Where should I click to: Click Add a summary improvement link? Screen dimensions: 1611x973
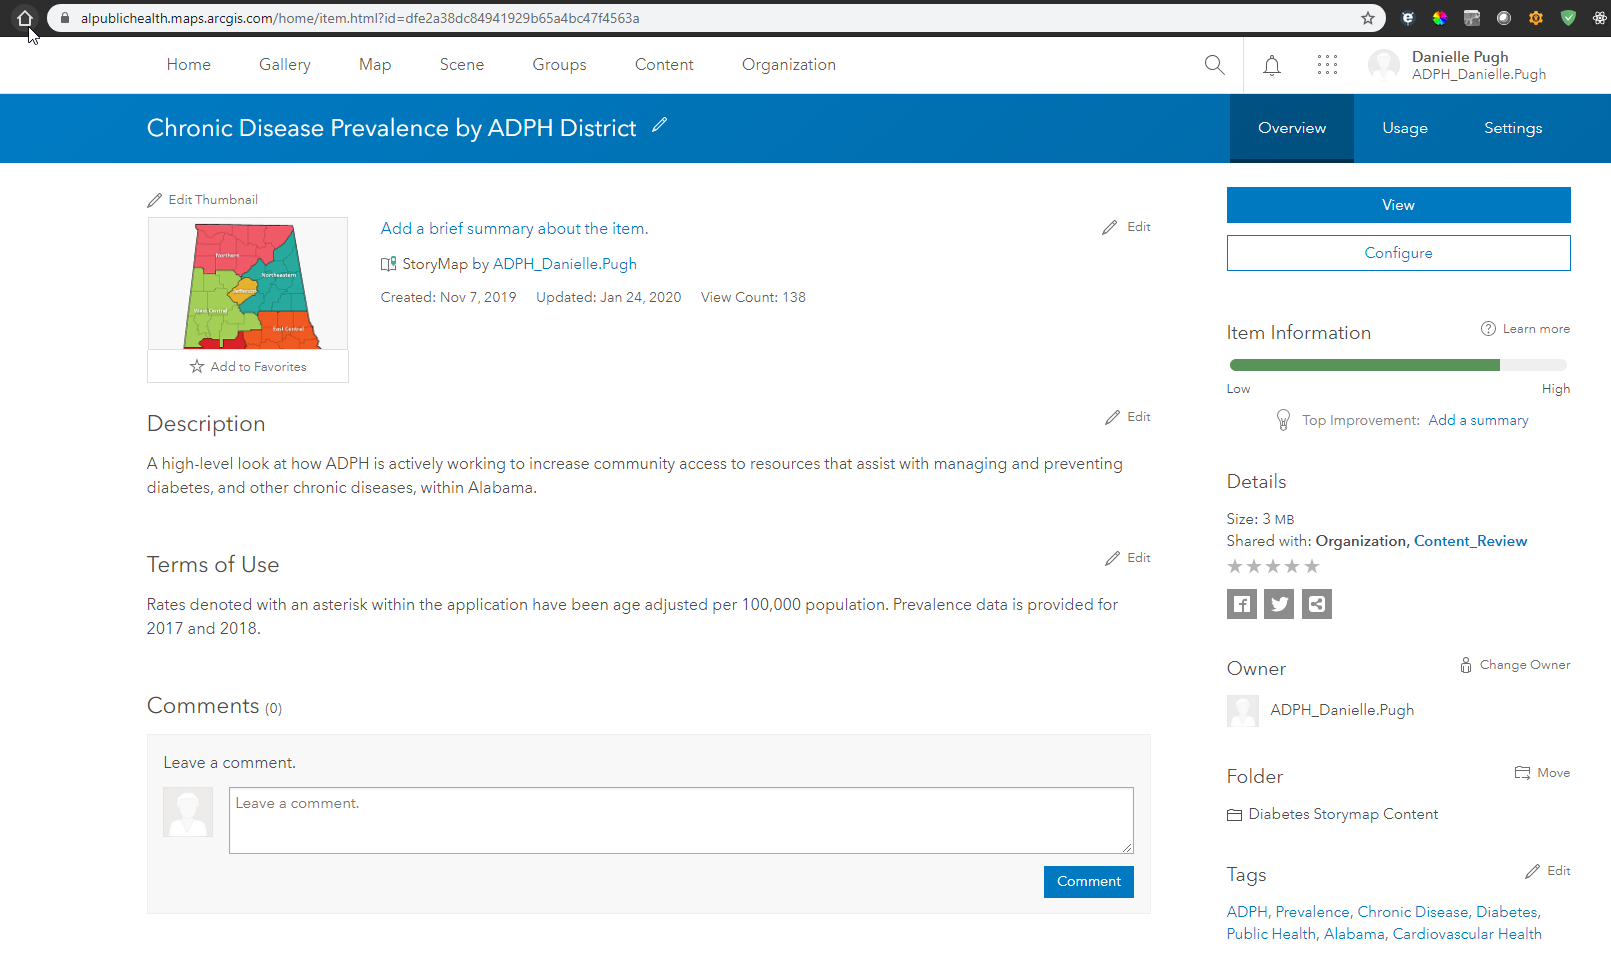click(x=1479, y=421)
